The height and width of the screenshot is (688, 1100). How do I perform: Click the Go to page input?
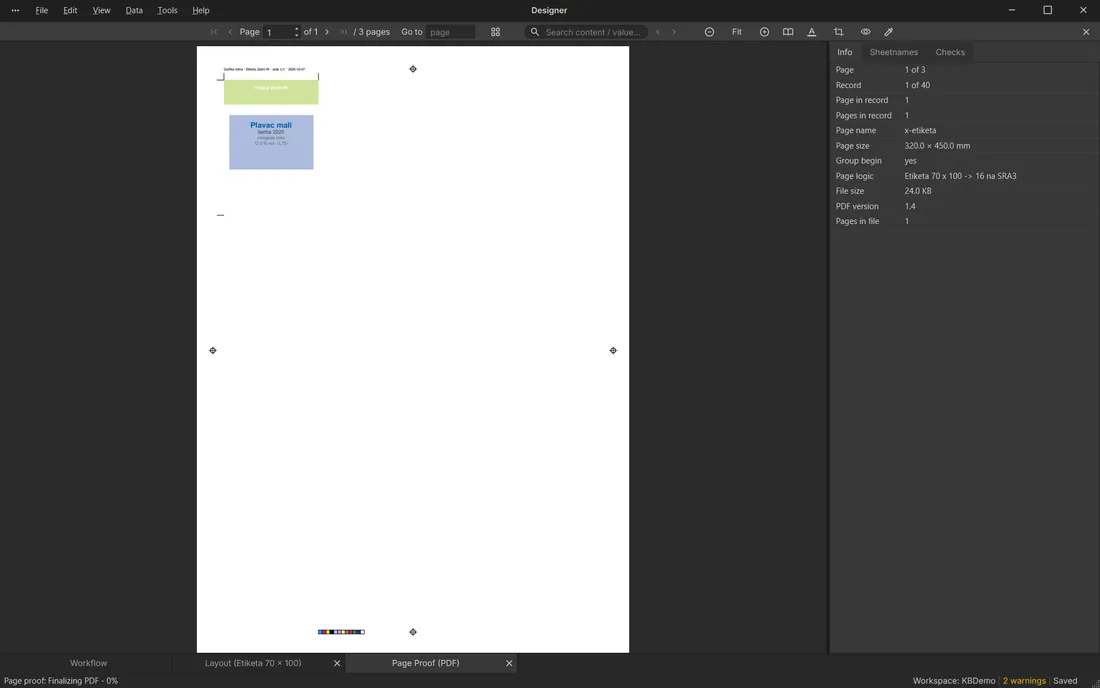coord(450,32)
